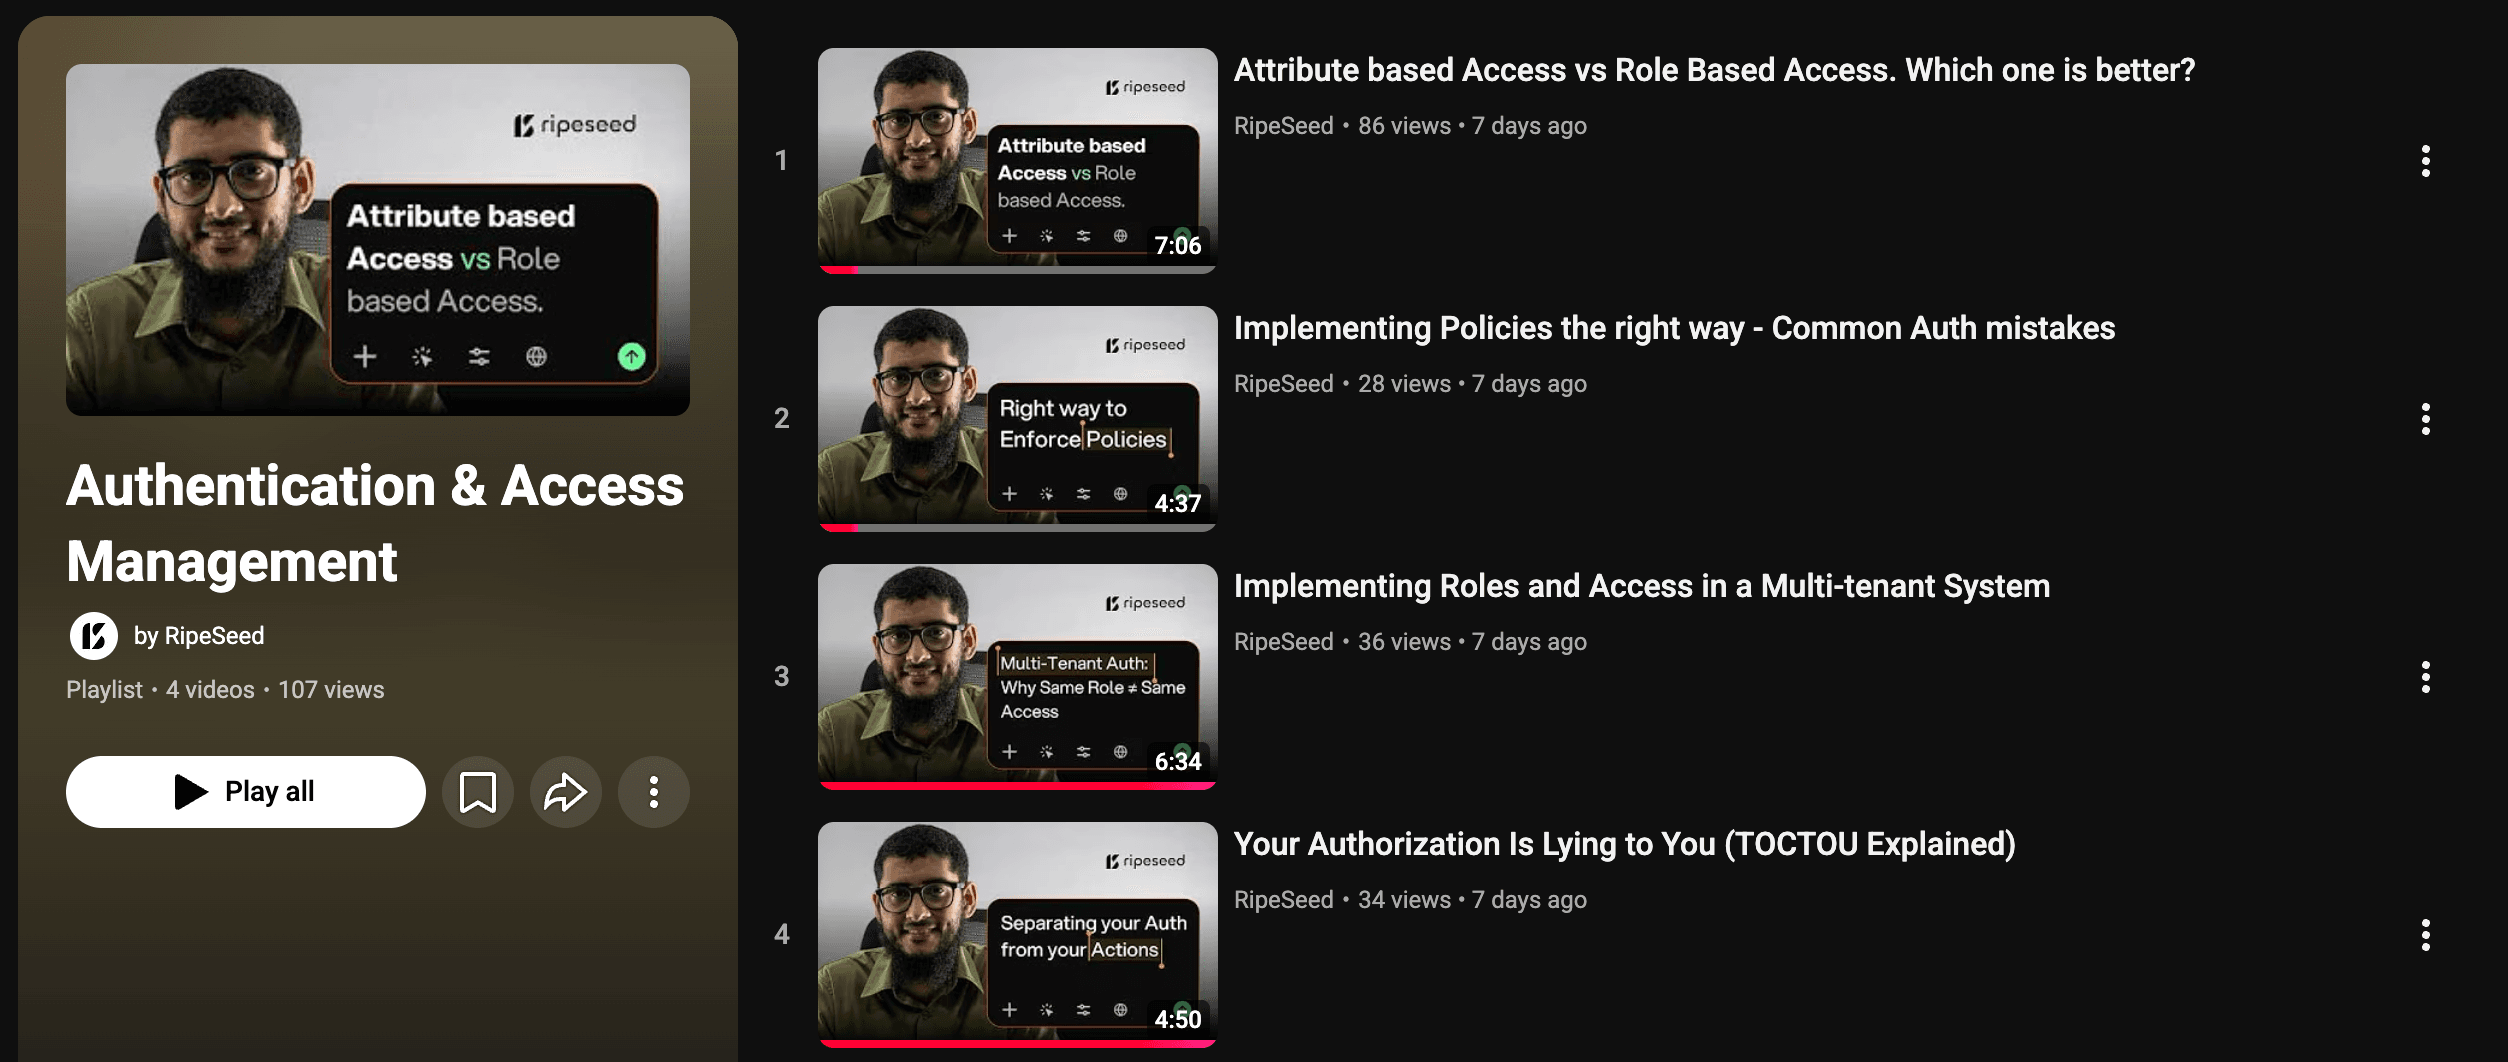This screenshot has width=2508, height=1062.
Task: Click the RipeSeed channel avatar icon
Action: tap(94, 636)
